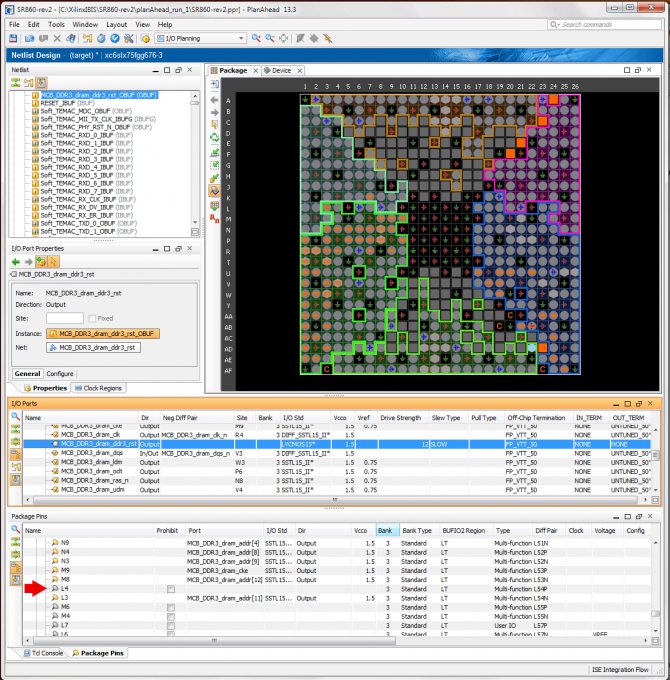Click the forward arrow in I/O Port Properties
This screenshot has width=670, height=680.
pyautogui.click(x=28, y=262)
